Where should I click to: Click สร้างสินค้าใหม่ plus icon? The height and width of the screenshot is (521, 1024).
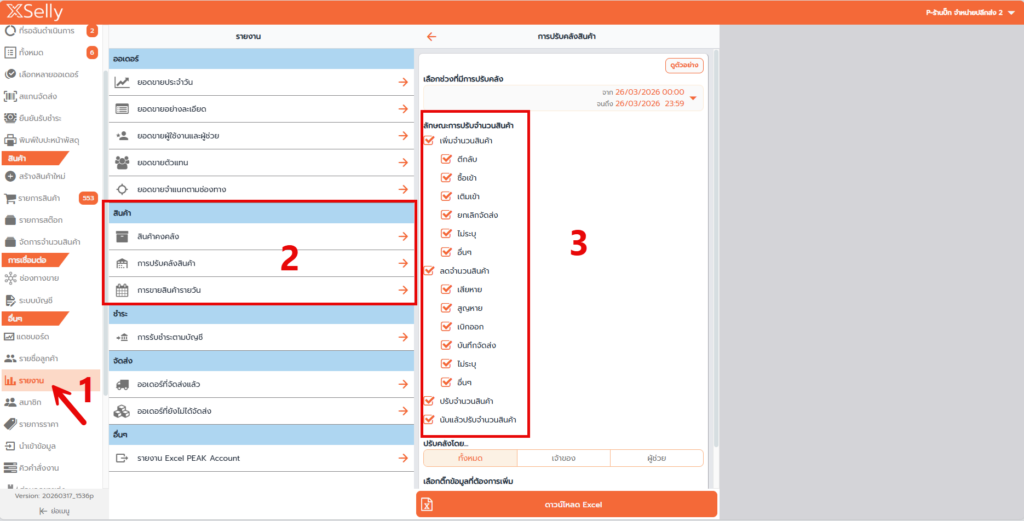[x=10, y=176]
